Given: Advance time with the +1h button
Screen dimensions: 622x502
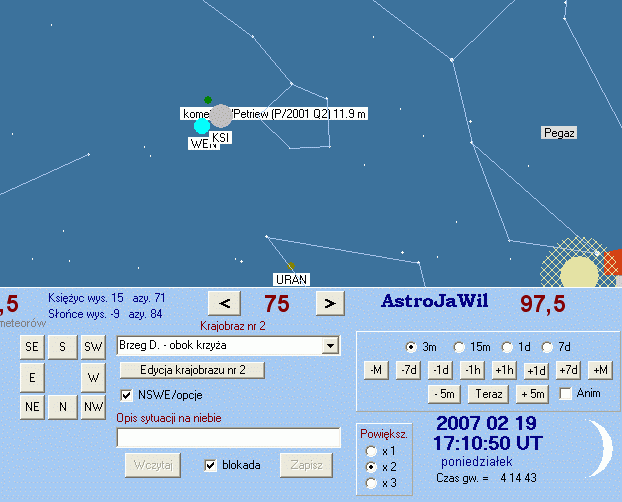Looking at the screenshot, I should click(503, 370).
